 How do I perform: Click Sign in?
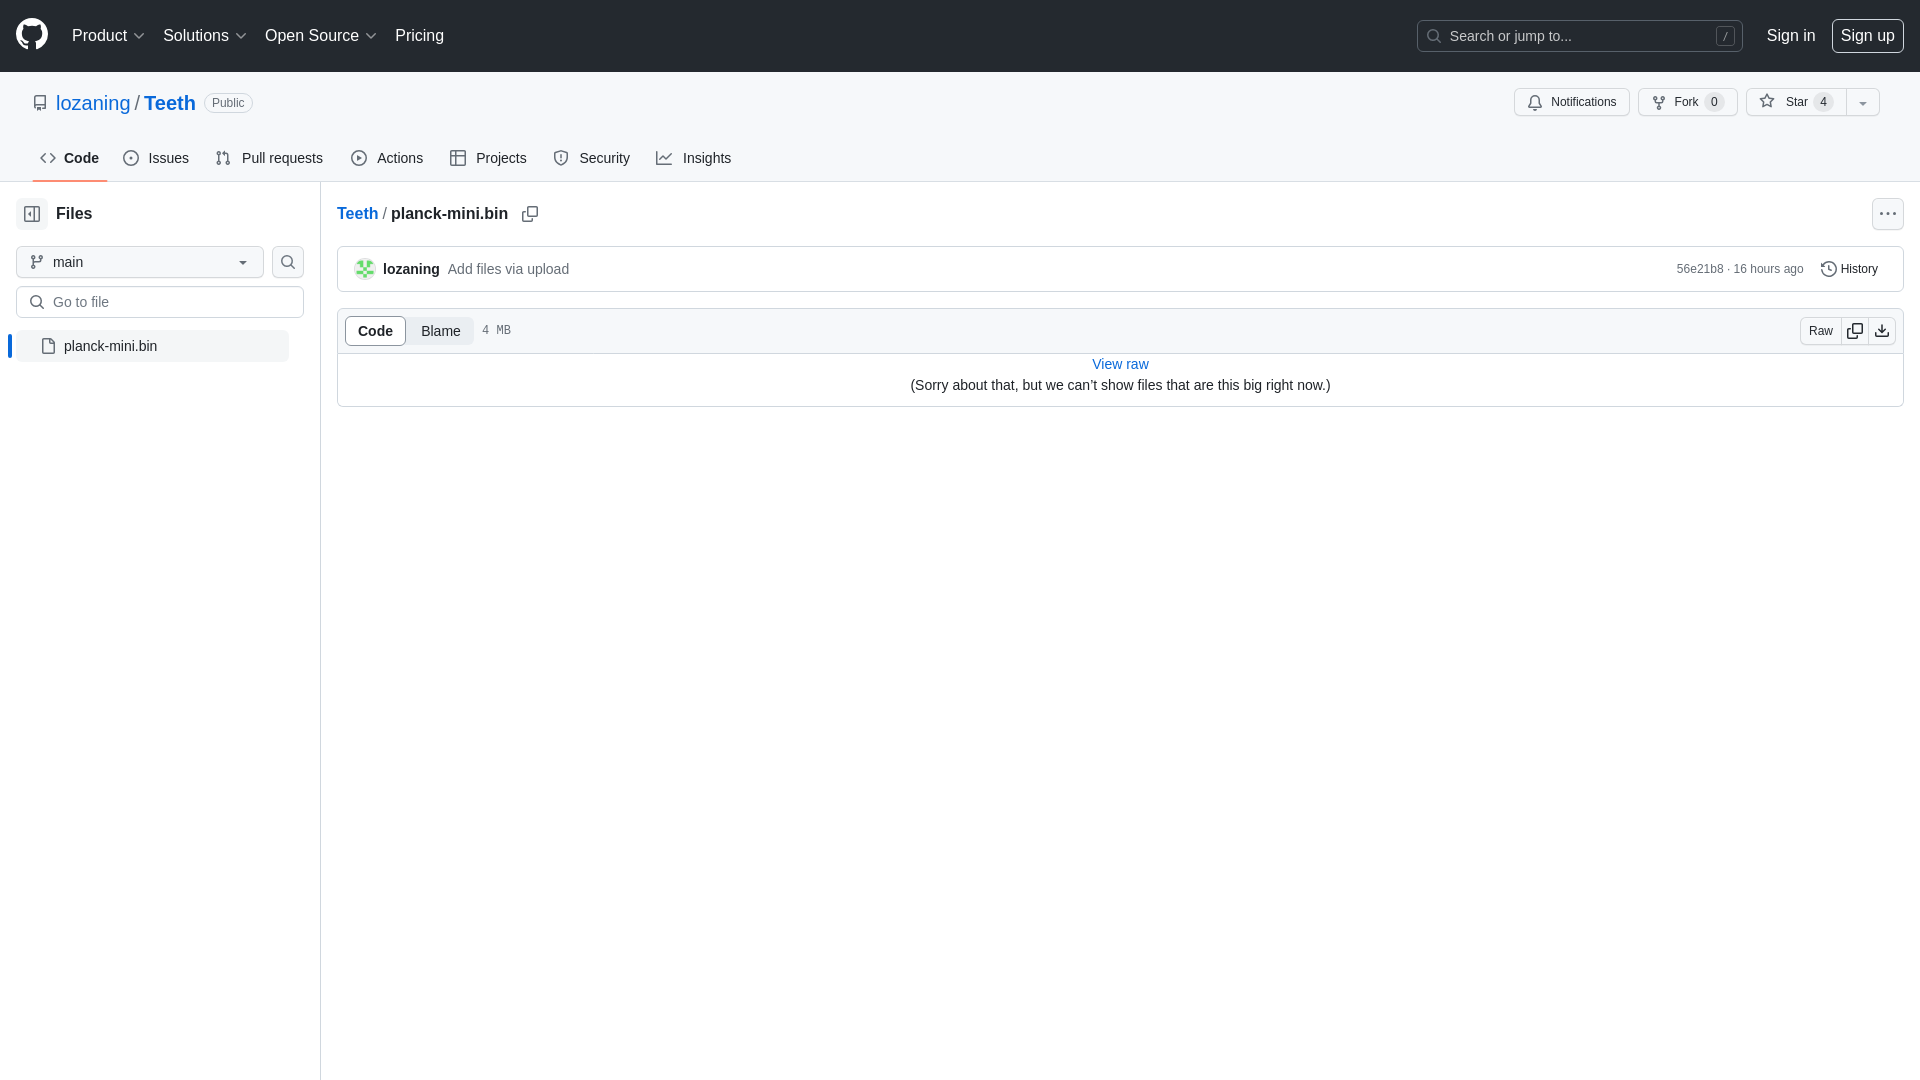tap(1791, 36)
